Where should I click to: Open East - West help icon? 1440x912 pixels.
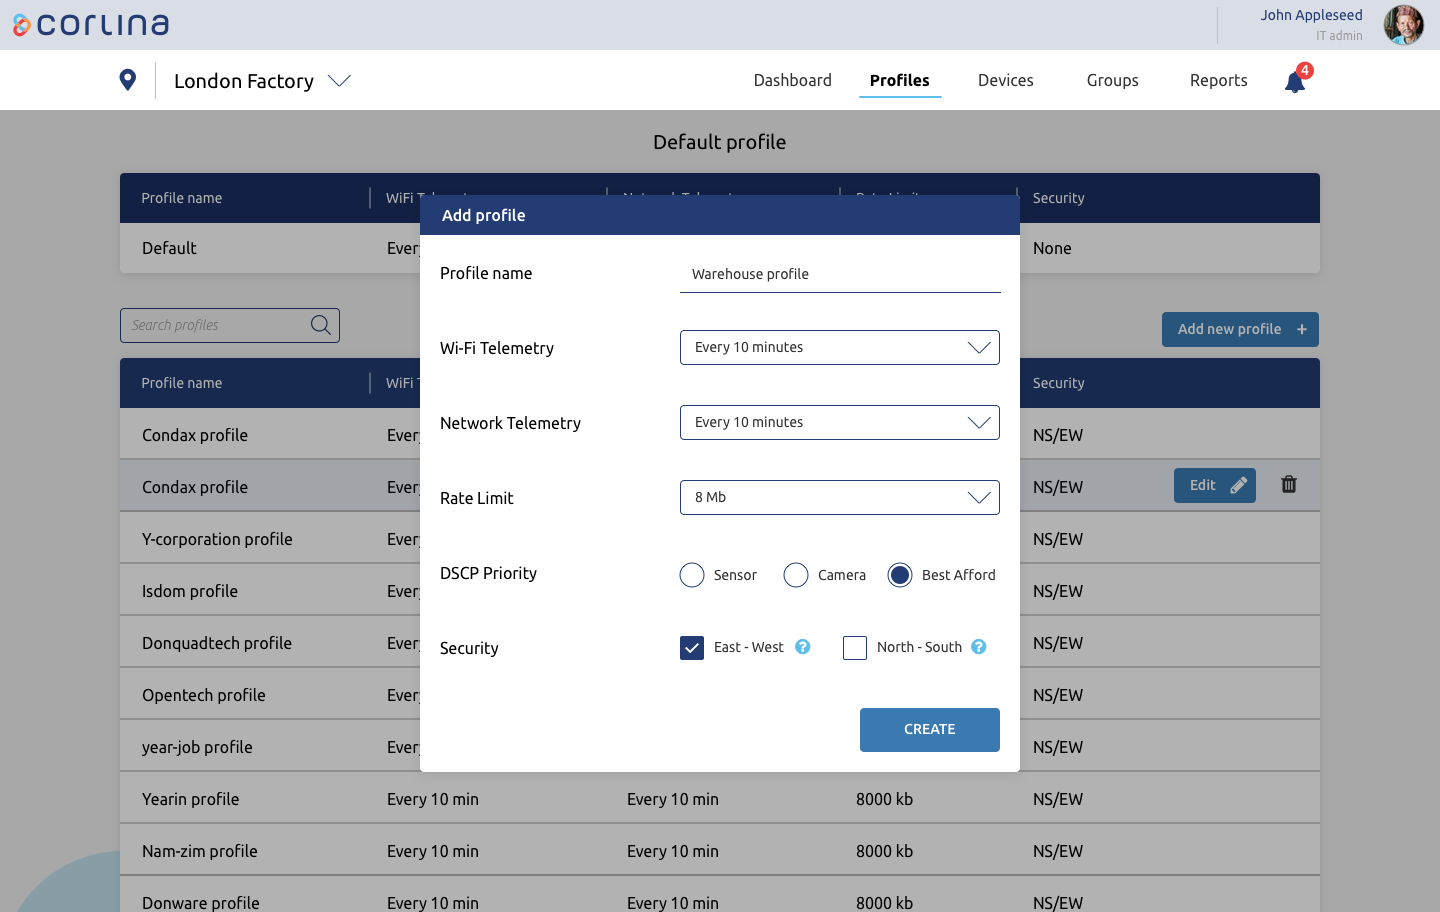pos(803,647)
